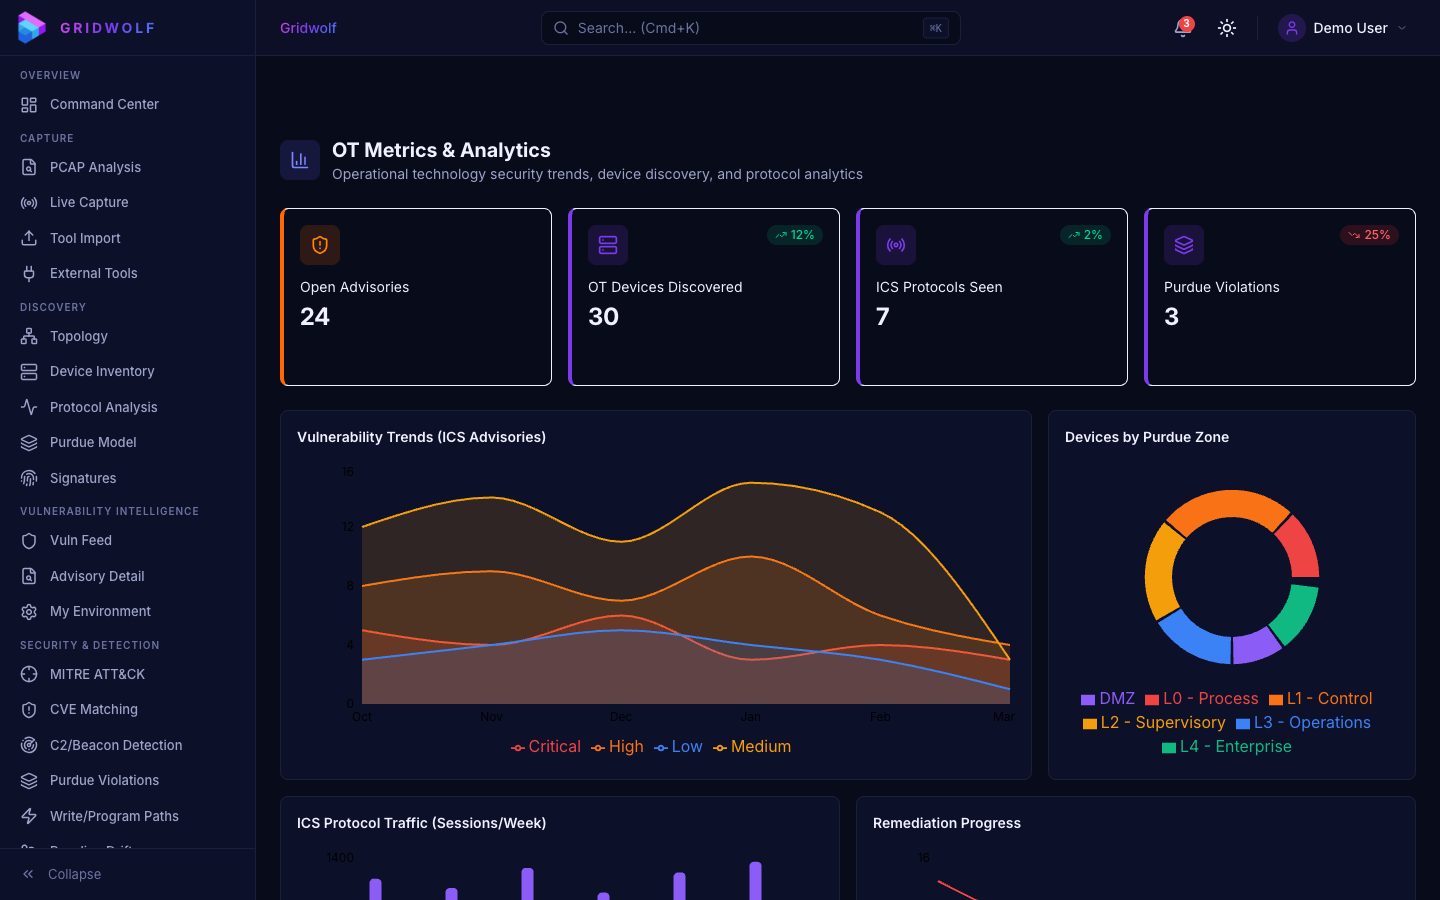Click the shield icon on Open Advisories card
Screen dimensions: 1440x900
(320, 244)
